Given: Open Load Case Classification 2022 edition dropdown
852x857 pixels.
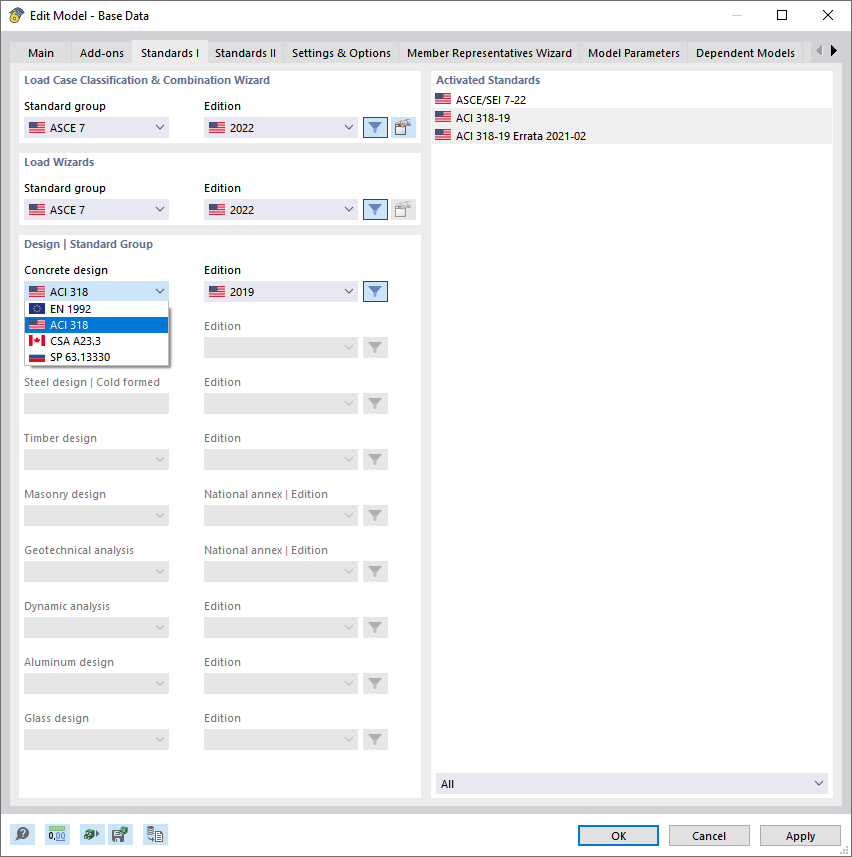Looking at the screenshot, I should pos(281,127).
